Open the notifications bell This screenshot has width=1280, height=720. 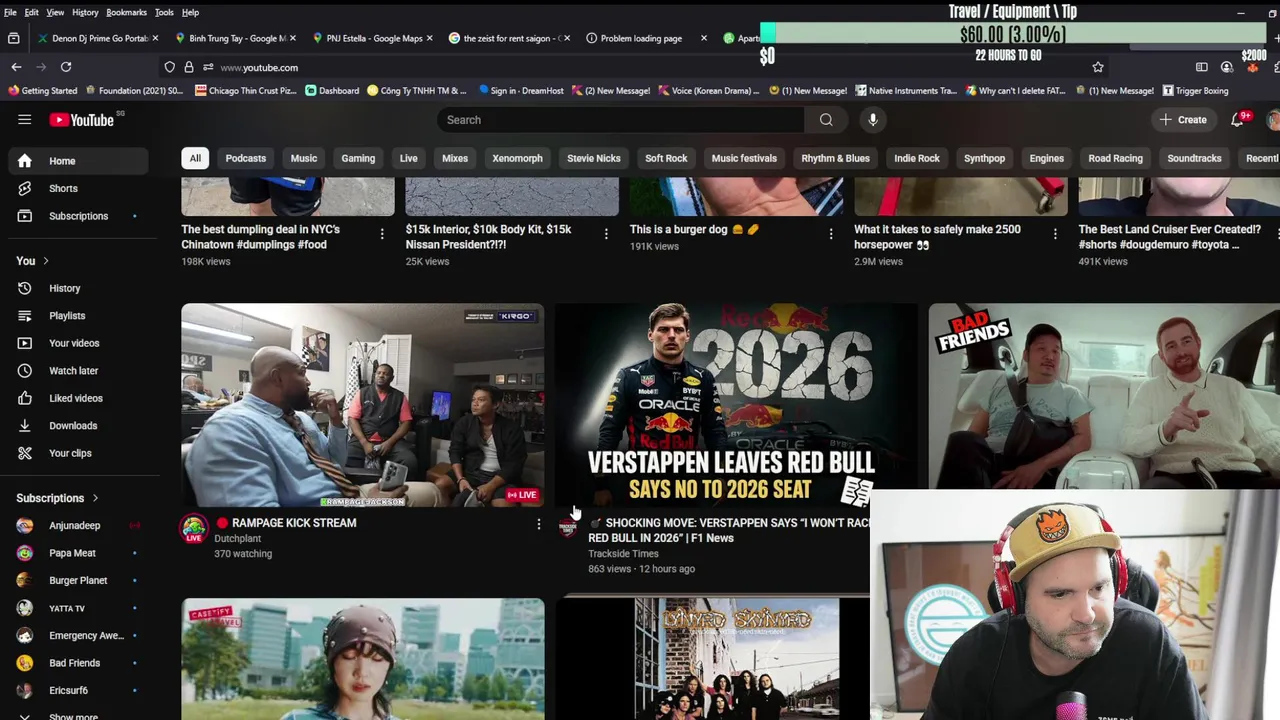point(1238,119)
